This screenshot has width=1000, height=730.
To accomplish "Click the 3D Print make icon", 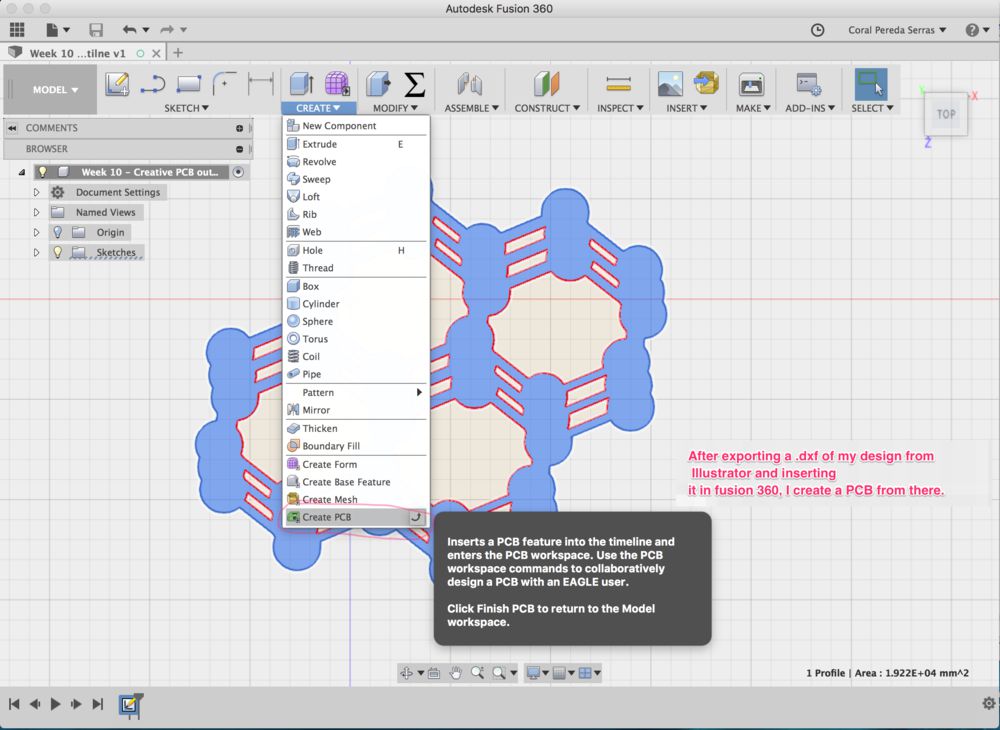I will [x=752, y=84].
